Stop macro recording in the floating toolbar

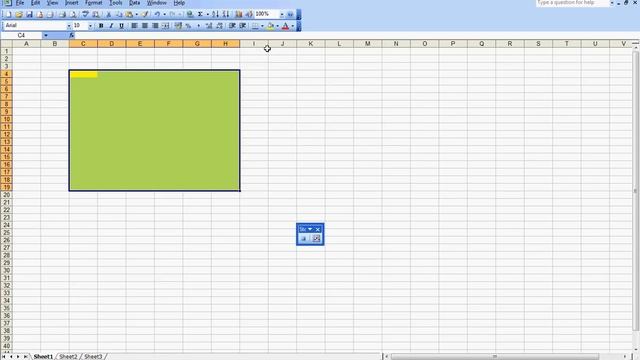(x=303, y=239)
